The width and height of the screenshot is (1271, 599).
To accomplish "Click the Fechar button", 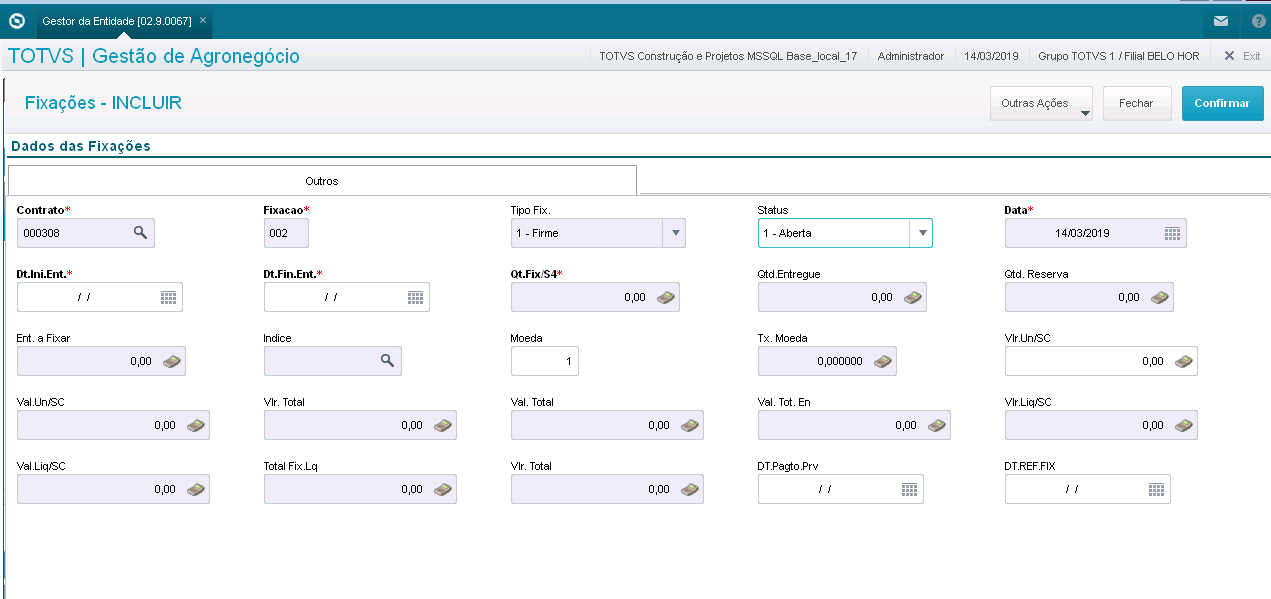I will (1136, 103).
